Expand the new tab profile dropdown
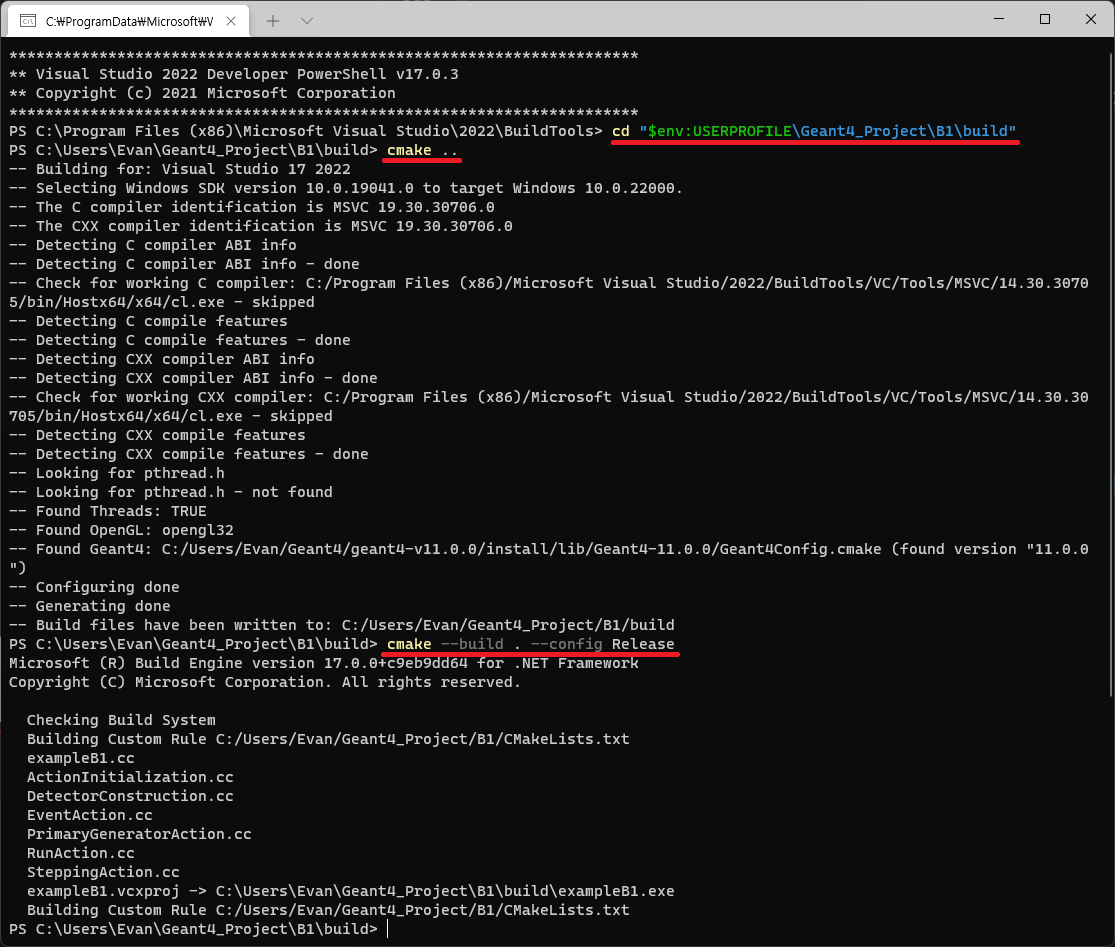The height and width of the screenshot is (947, 1115). pos(306,20)
